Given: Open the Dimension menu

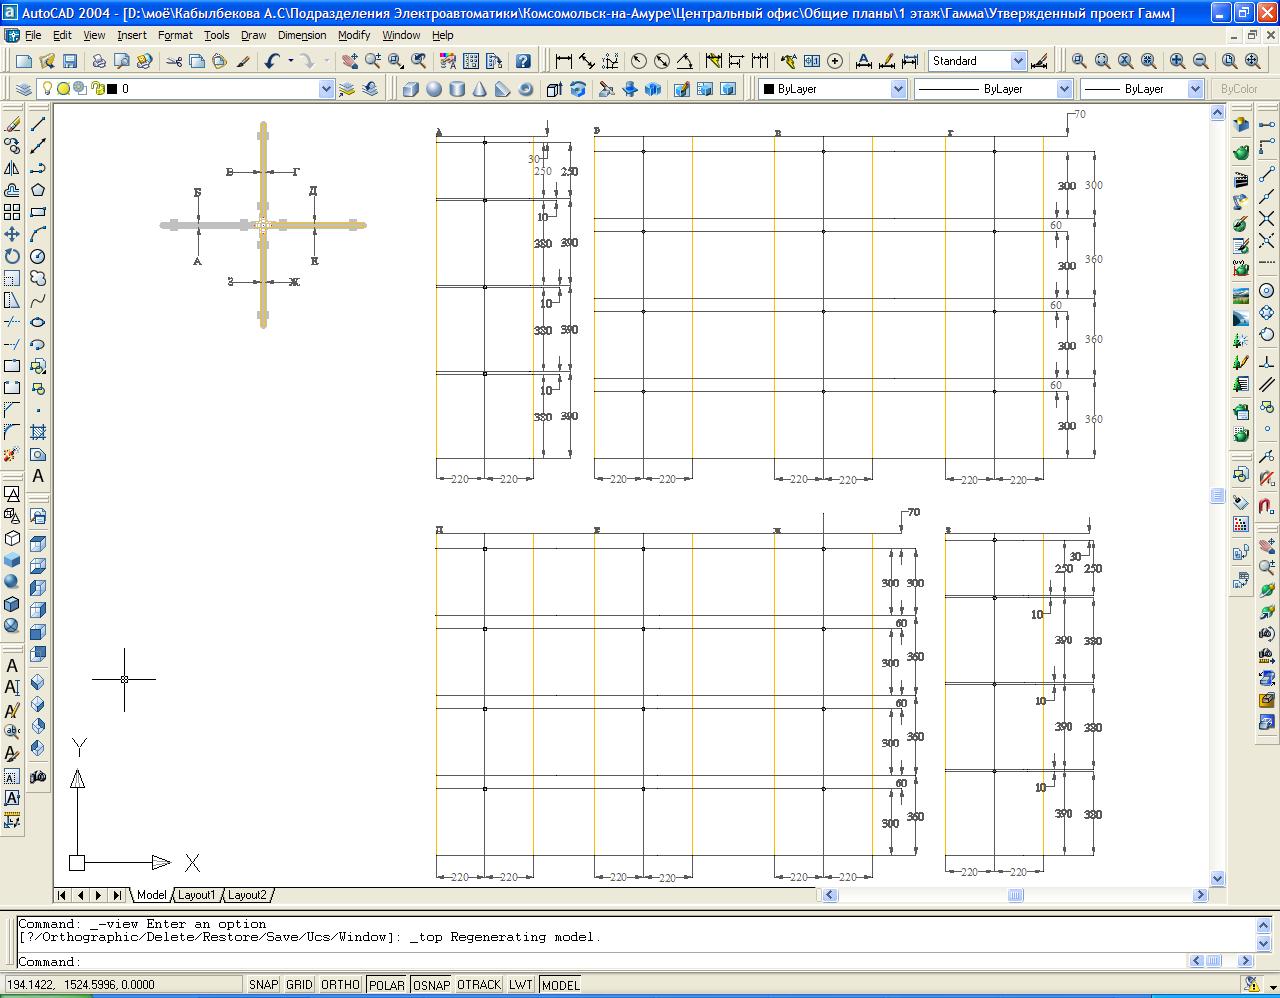Looking at the screenshot, I should 301,35.
